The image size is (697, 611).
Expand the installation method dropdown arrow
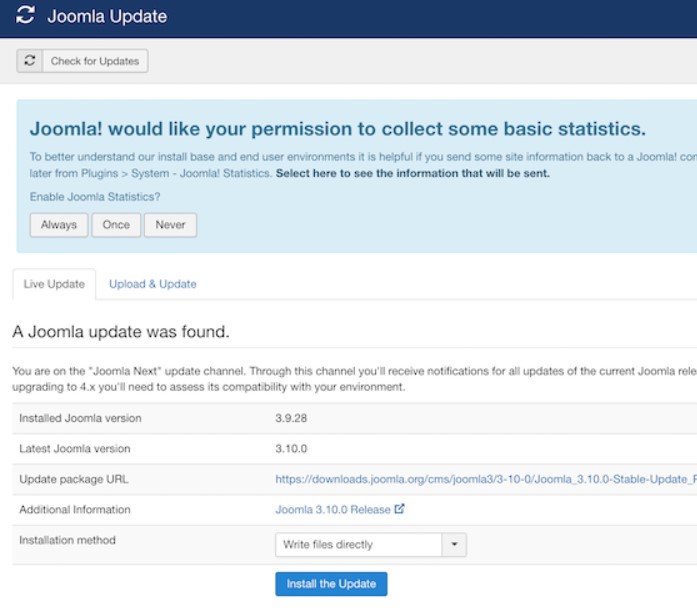454,544
